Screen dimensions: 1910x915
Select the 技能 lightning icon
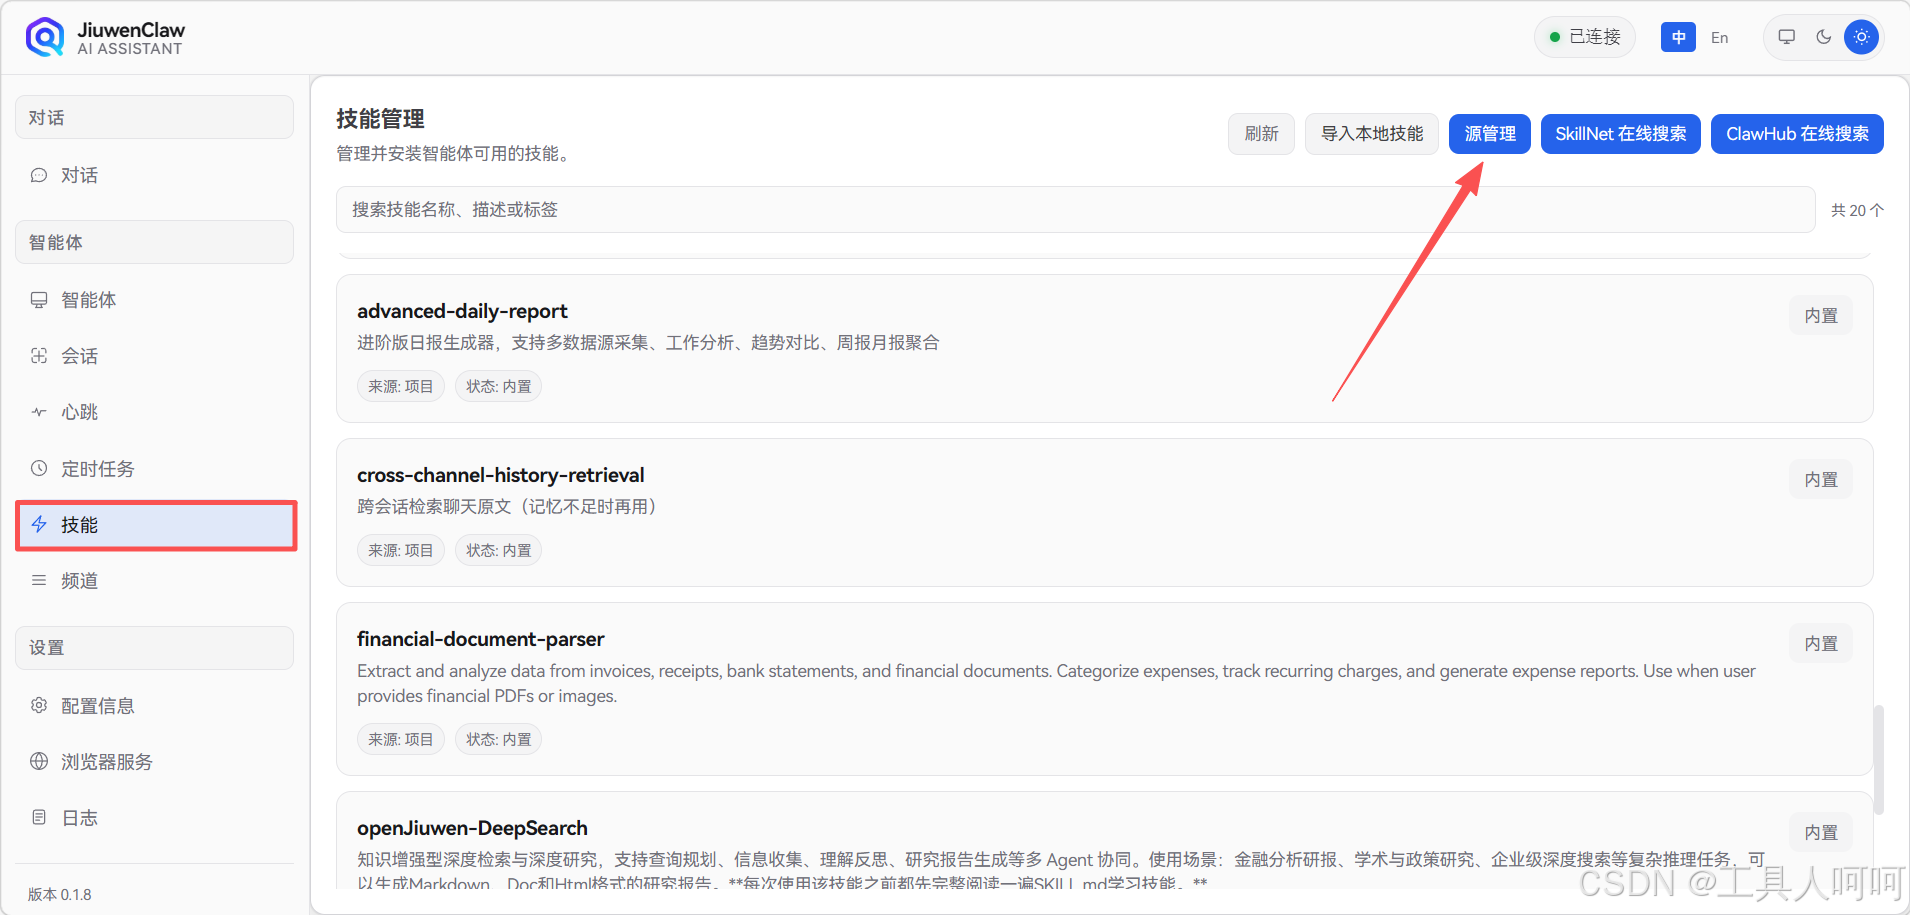click(x=39, y=524)
